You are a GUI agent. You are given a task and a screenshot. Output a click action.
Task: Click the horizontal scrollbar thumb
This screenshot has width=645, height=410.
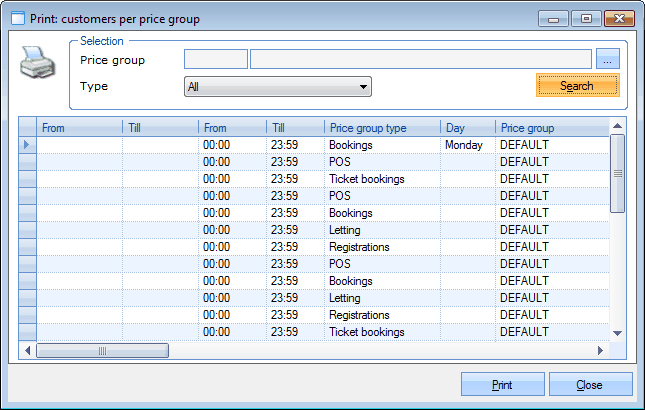pos(103,351)
